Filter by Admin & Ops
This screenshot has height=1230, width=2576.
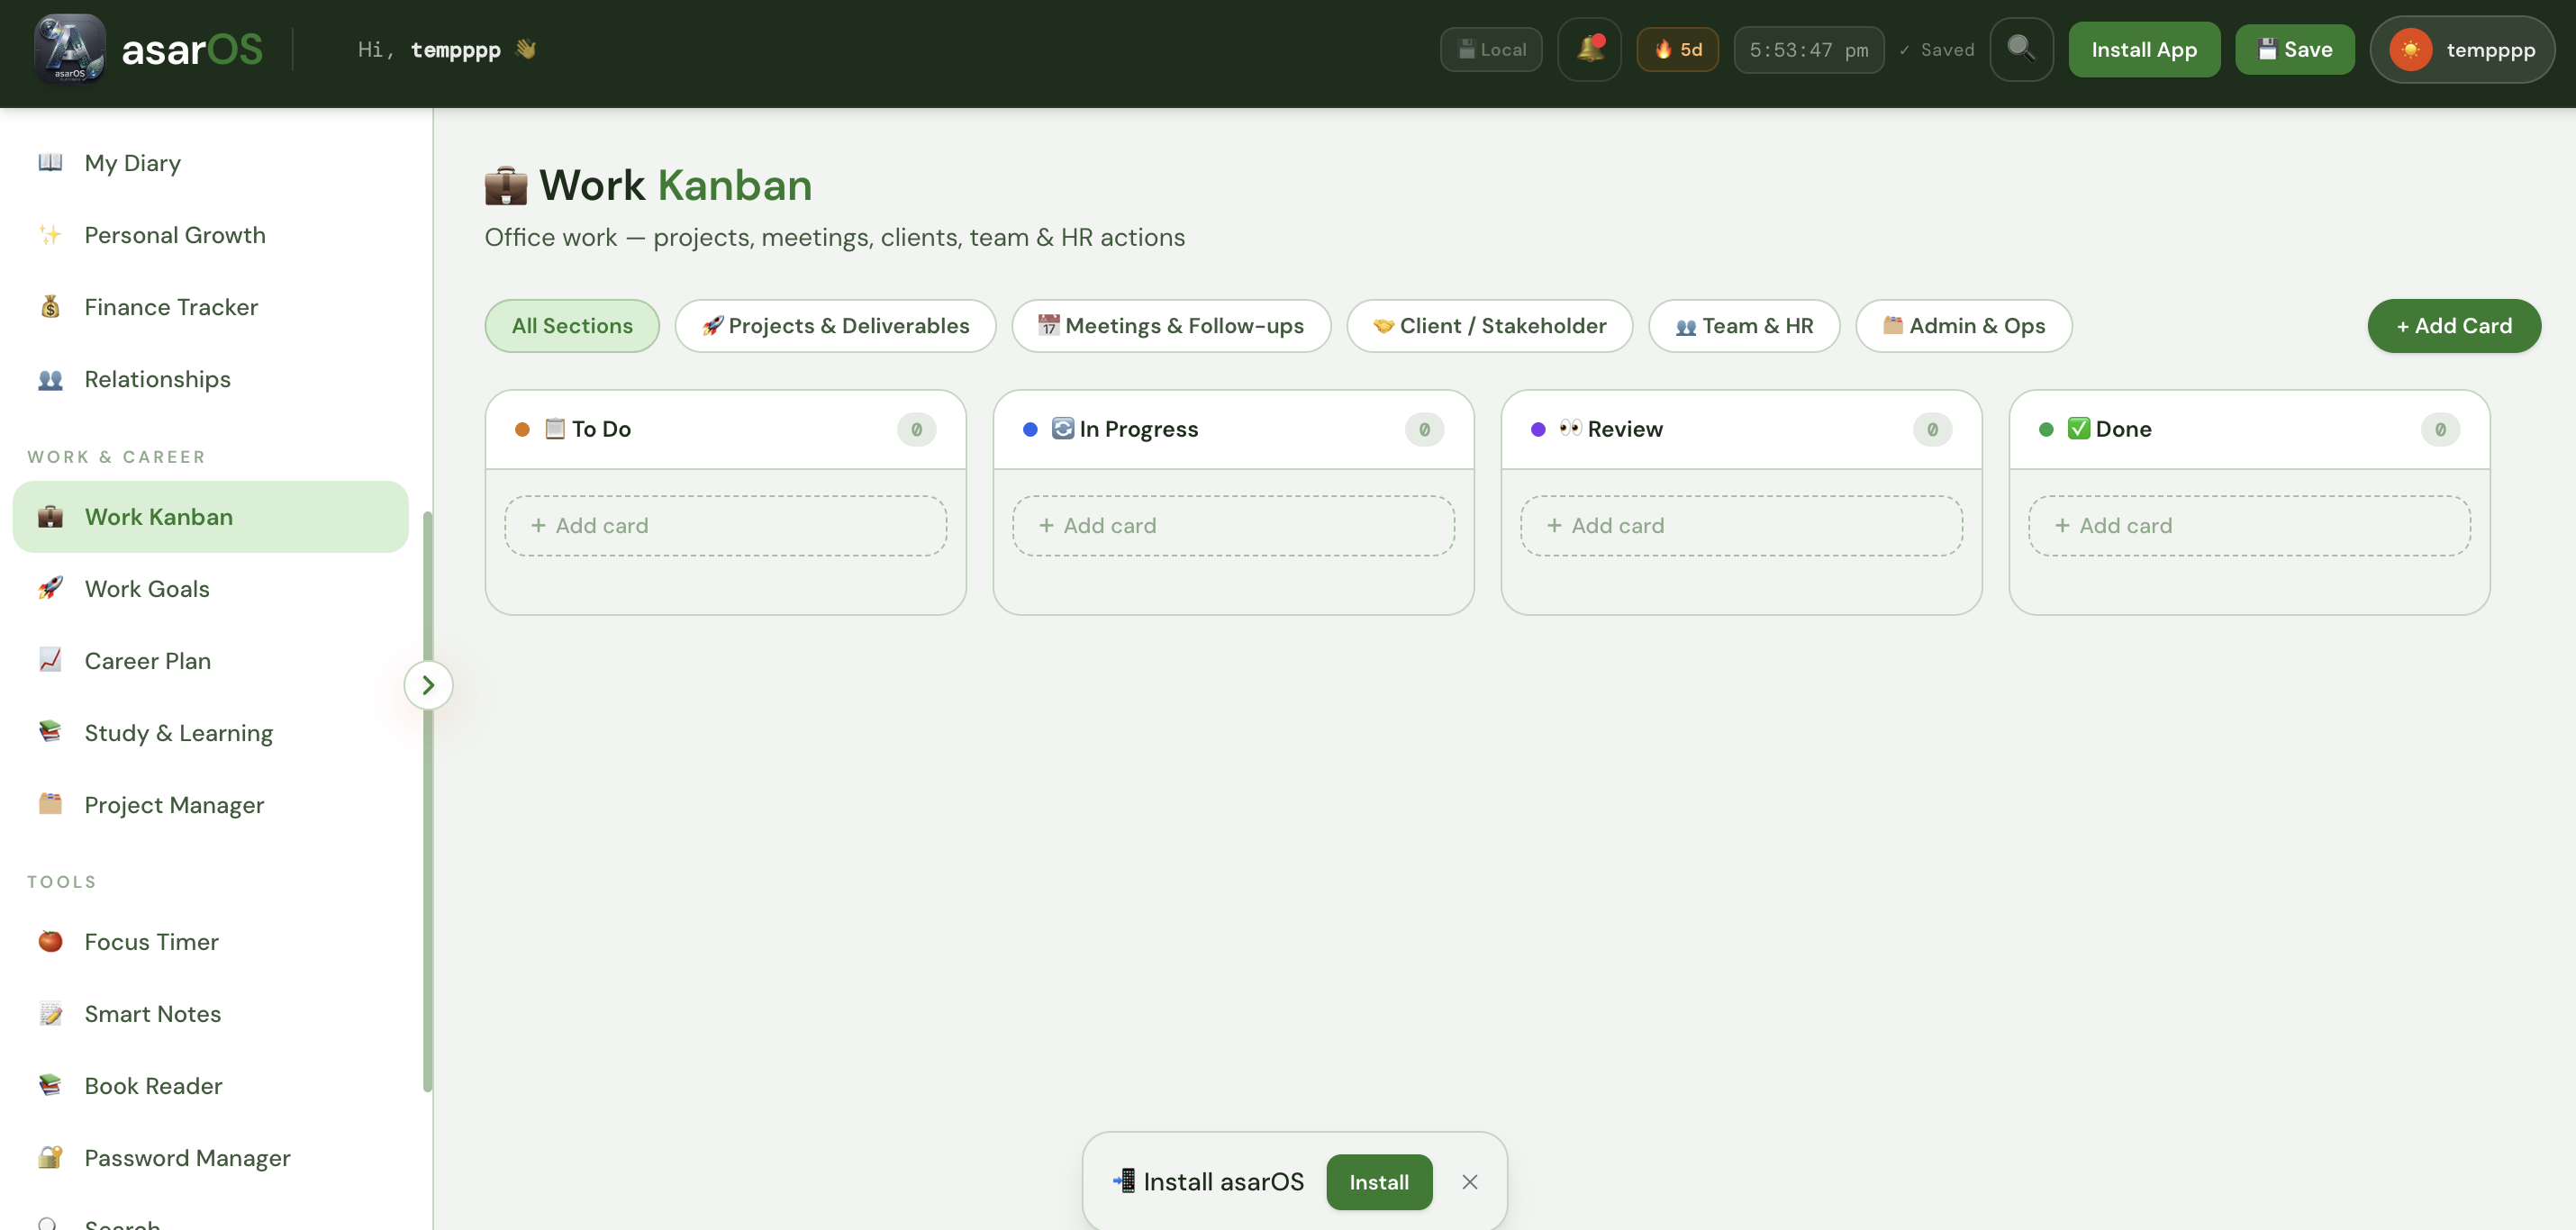click(x=1964, y=326)
